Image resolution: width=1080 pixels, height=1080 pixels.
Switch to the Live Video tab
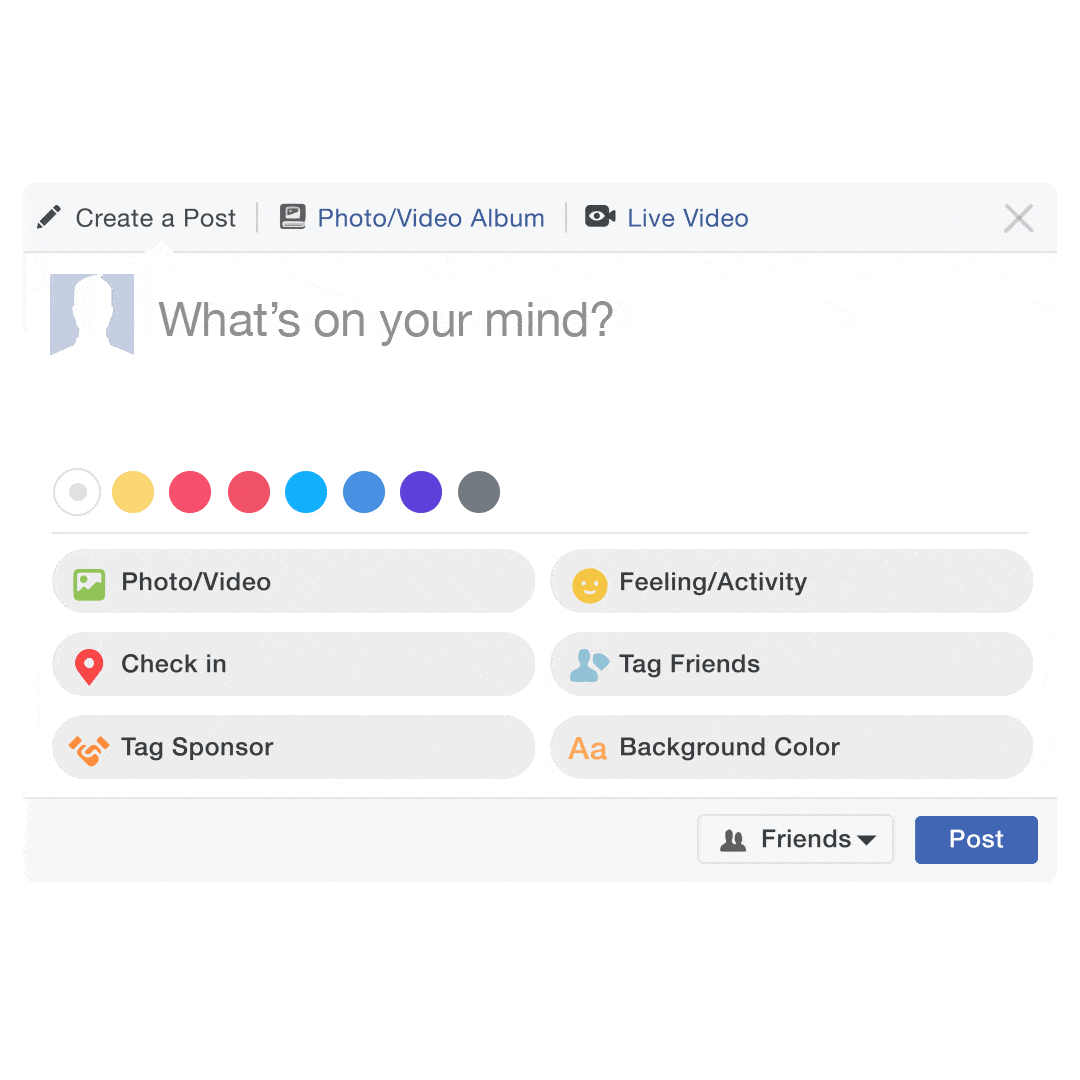(667, 218)
